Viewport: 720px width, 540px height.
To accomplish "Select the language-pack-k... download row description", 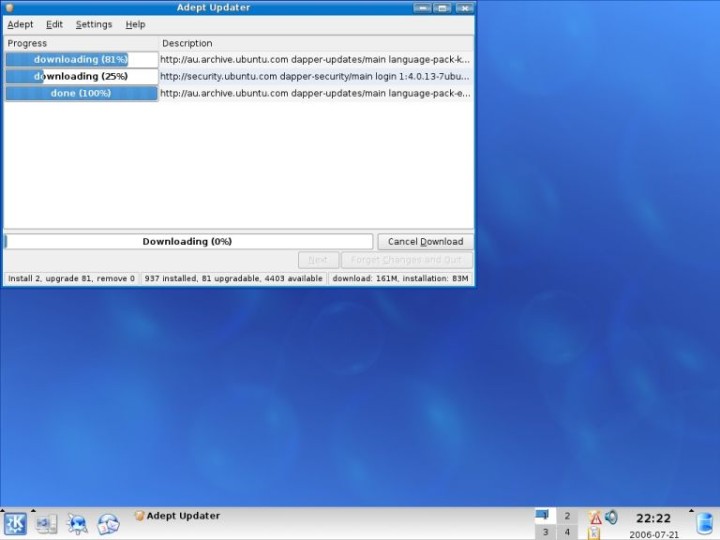I will (315, 60).
